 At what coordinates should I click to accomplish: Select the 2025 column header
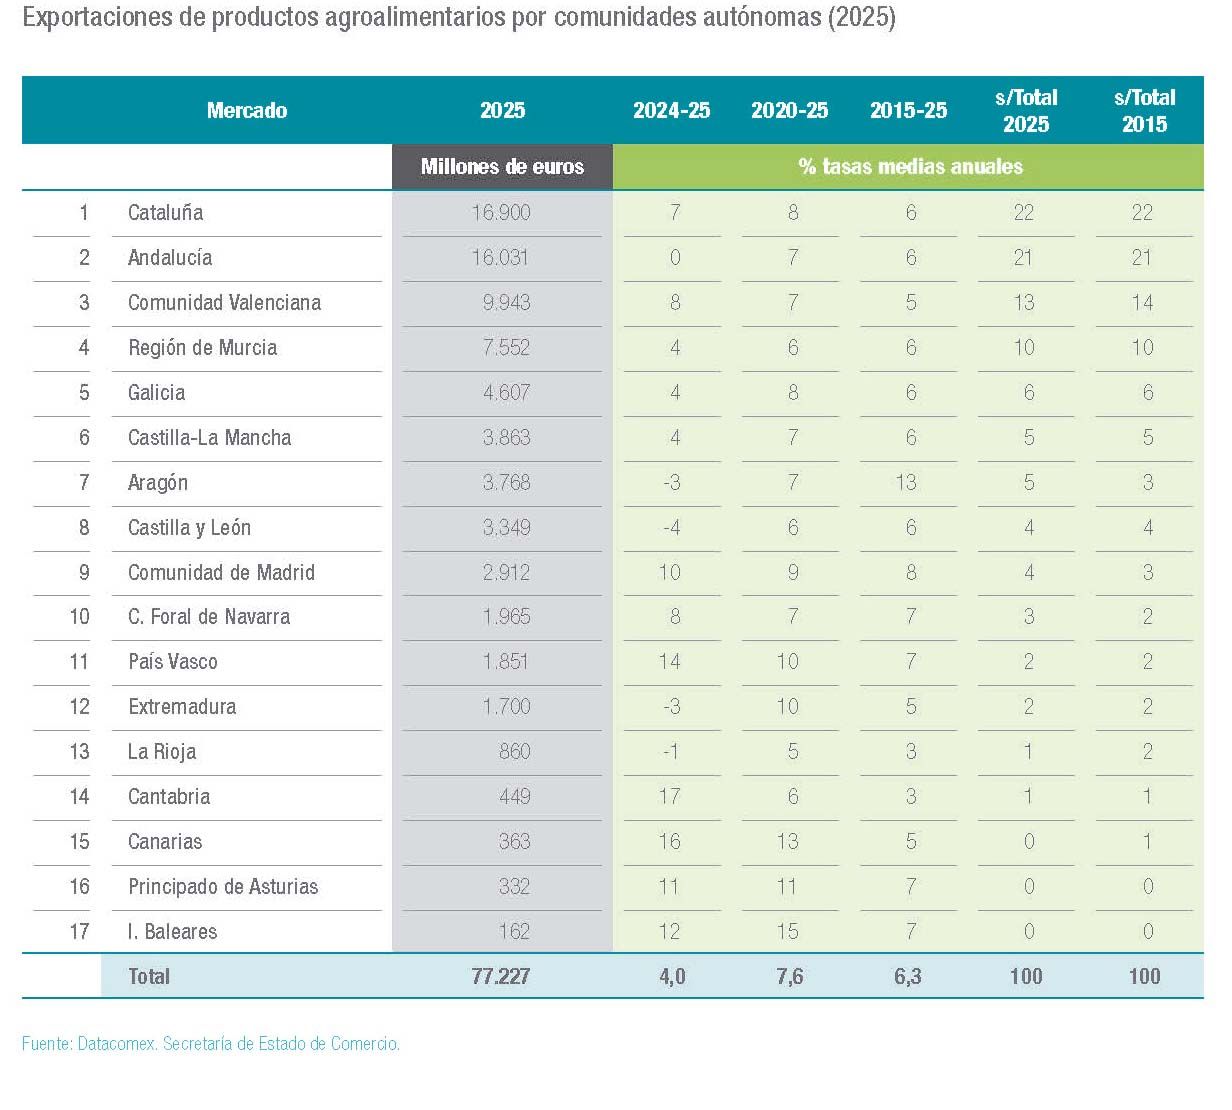pyautogui.click(x=502, y=111)
